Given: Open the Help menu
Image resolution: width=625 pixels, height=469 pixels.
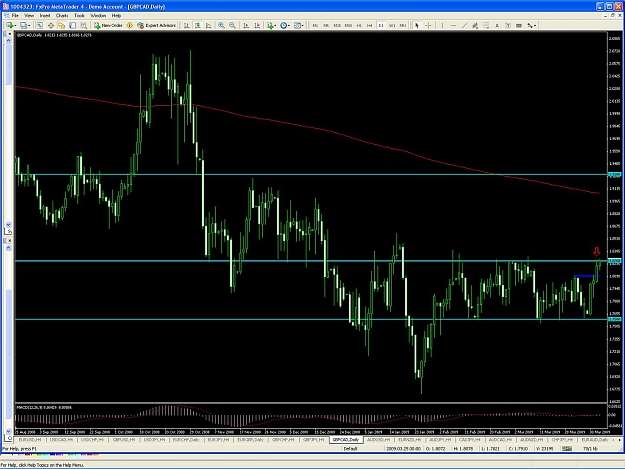Looking at the screenshot, I should [x=116, y=16].
